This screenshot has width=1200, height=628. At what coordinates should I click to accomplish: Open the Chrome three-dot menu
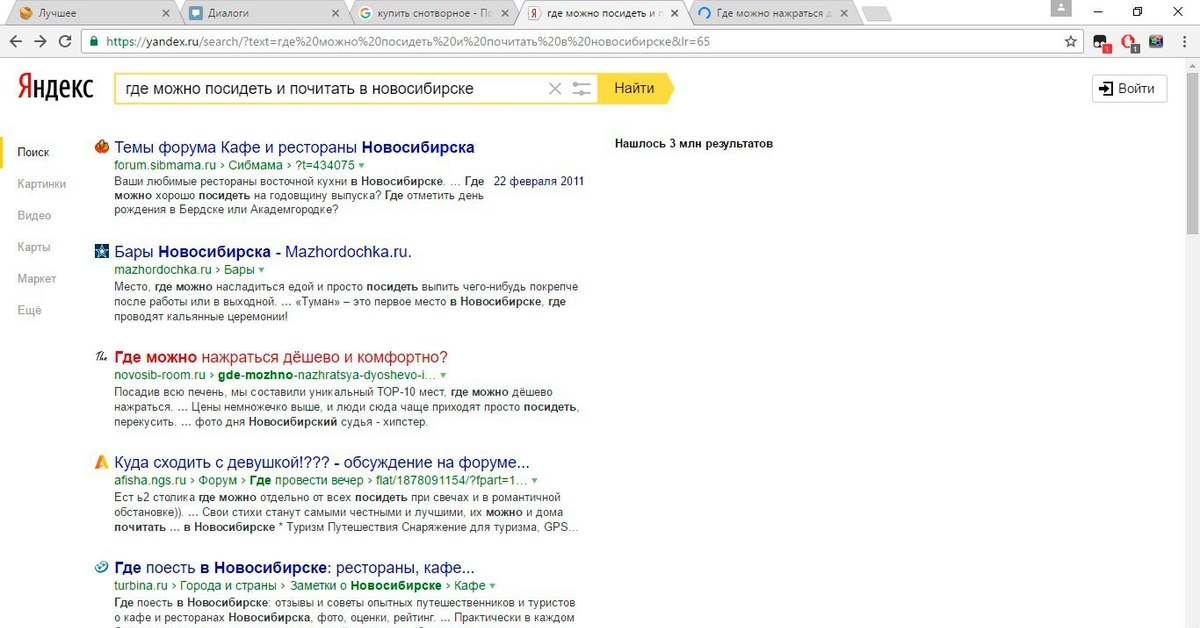1183,42
